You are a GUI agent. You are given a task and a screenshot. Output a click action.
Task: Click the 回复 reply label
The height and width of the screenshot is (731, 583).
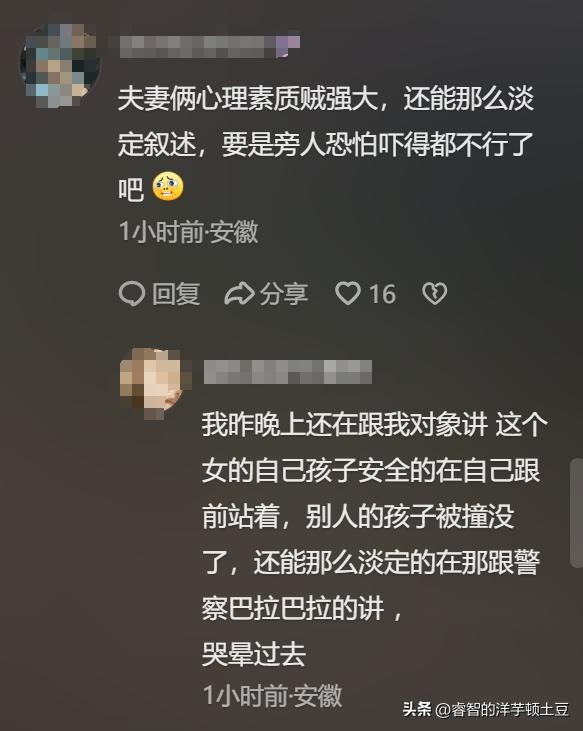pyautogui.click(x=176, y=294)
